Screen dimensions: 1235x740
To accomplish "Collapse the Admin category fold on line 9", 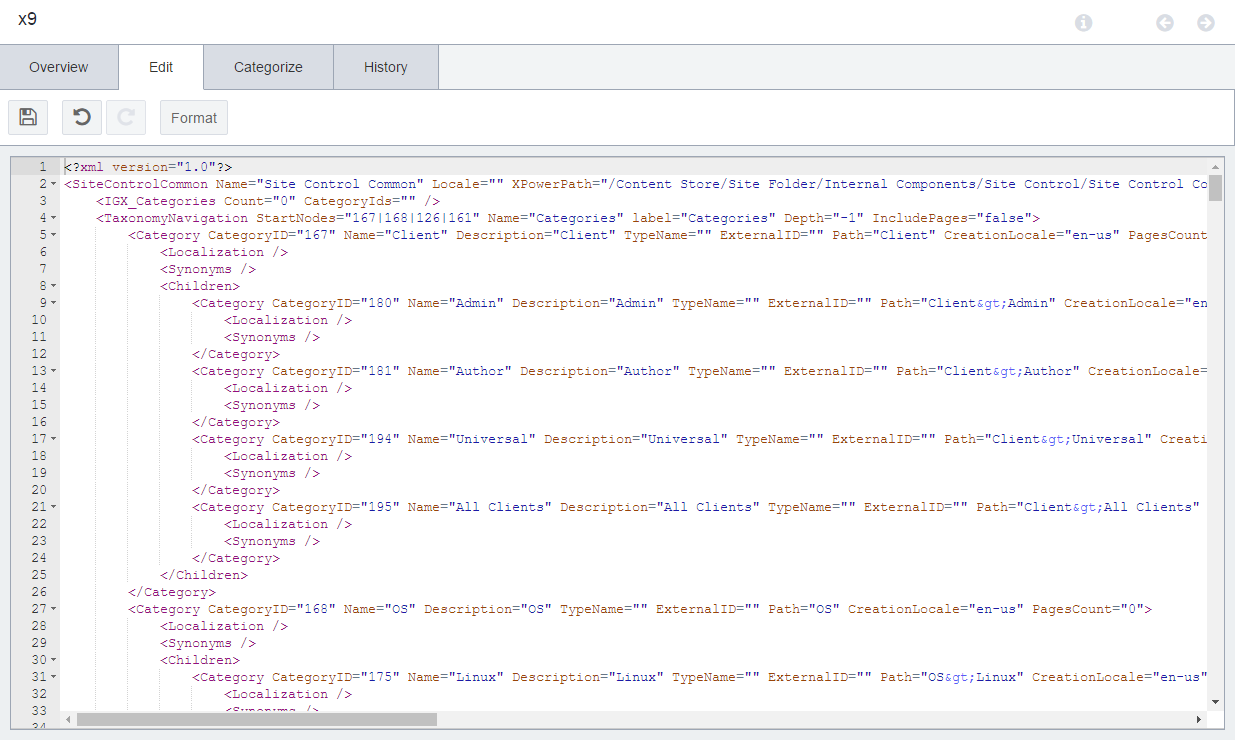I will click(53, 303).
